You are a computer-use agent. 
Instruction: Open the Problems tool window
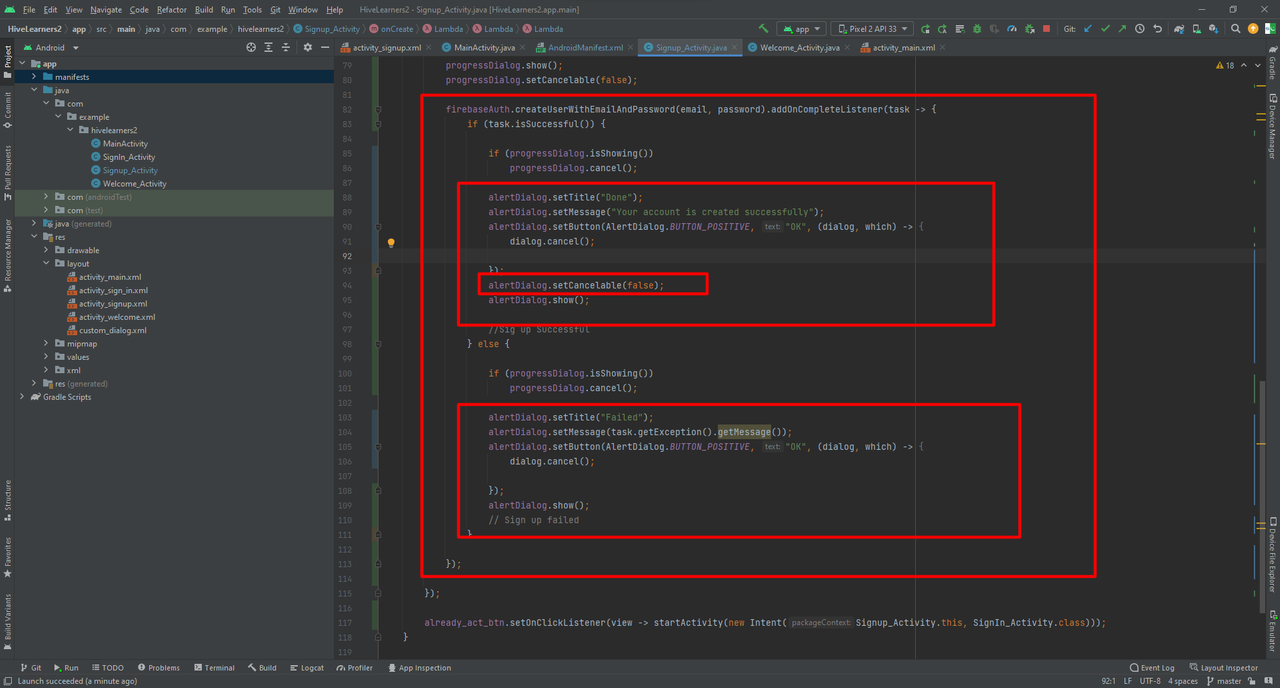(x=158, y=668)
